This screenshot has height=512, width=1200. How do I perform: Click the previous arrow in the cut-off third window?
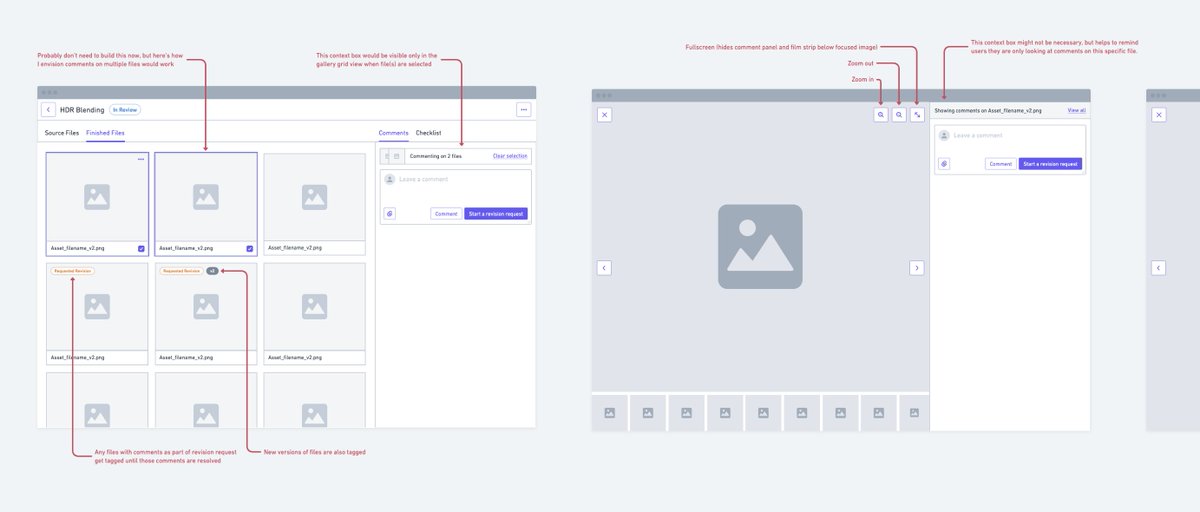1158,267
